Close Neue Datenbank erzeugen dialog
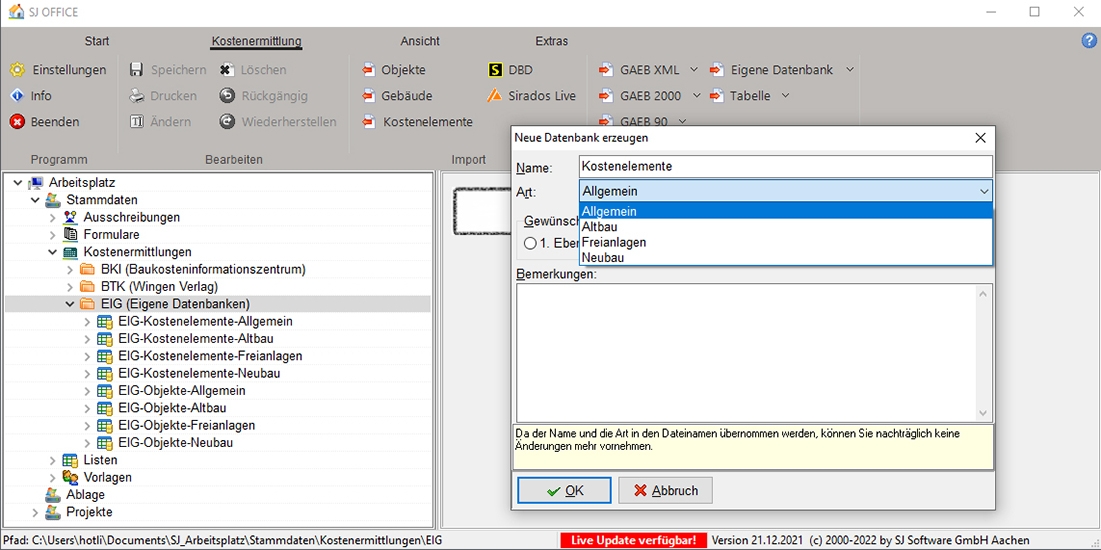This screenshot has width=1101, height=550. 980,138
